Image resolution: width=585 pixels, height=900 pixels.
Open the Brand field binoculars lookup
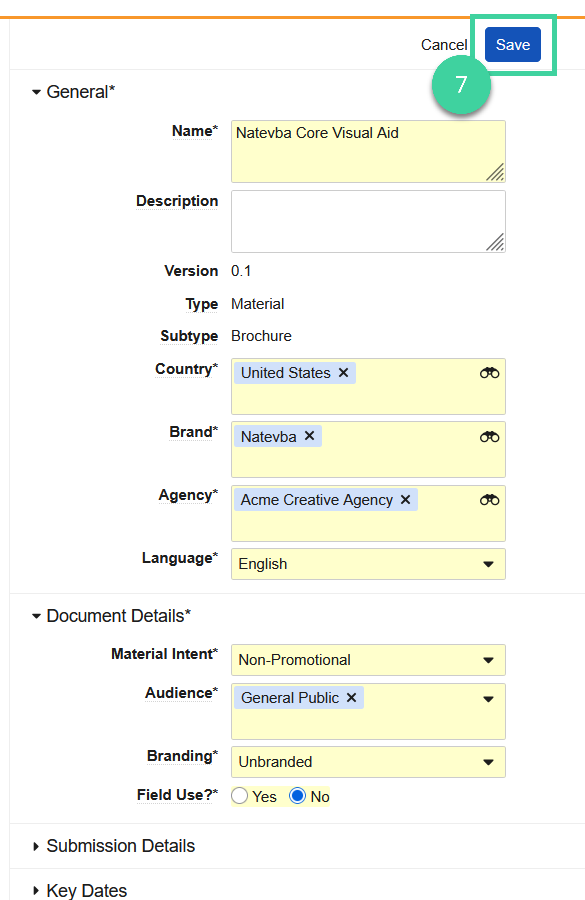pyautogui.click(x=488, y=435)
